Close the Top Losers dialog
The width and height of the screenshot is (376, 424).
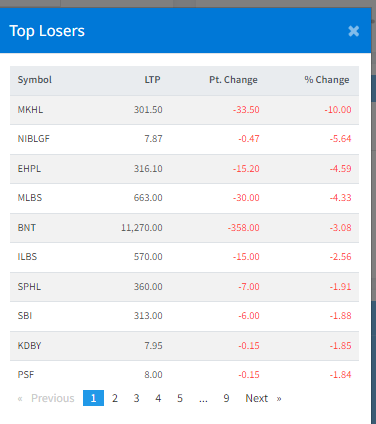click(353, 31)
